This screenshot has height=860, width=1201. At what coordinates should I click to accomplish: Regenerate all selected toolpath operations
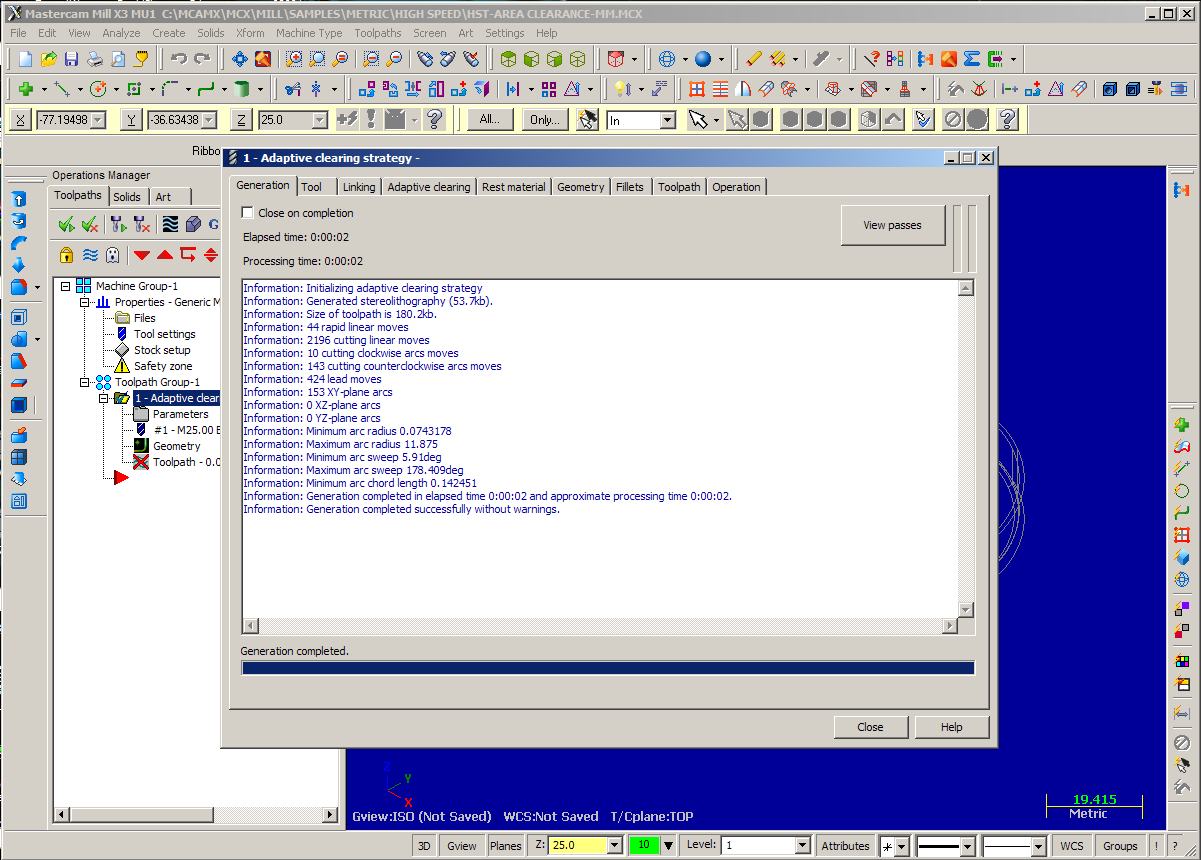click(117, 224)
